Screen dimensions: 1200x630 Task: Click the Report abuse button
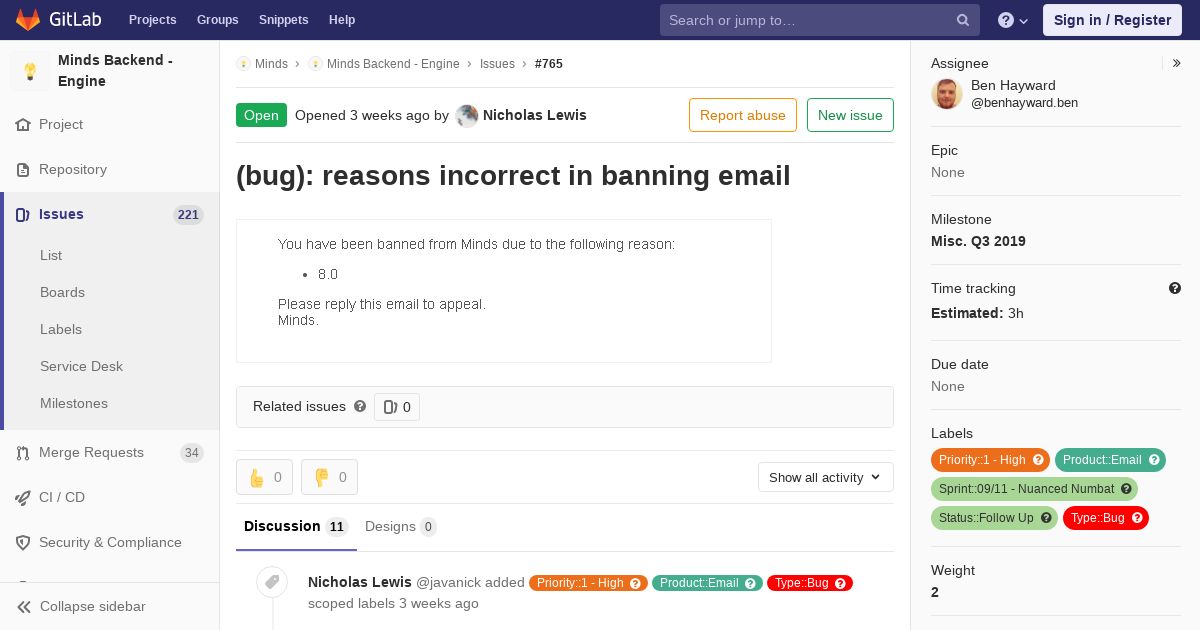[743, 115]
